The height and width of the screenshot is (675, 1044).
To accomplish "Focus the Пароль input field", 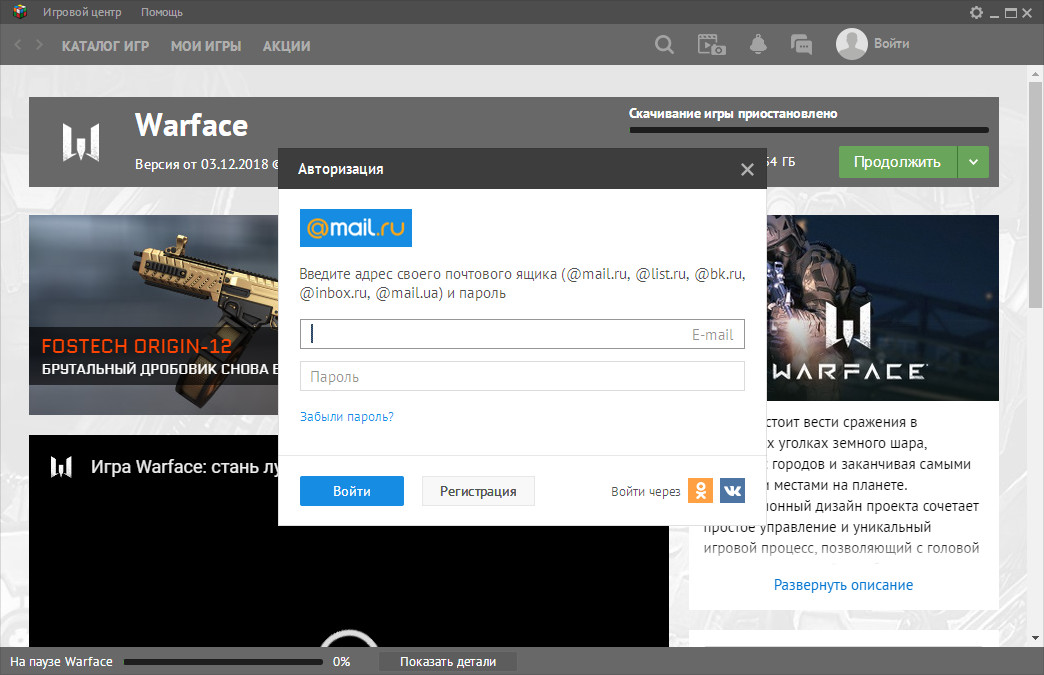I will 522,376.
